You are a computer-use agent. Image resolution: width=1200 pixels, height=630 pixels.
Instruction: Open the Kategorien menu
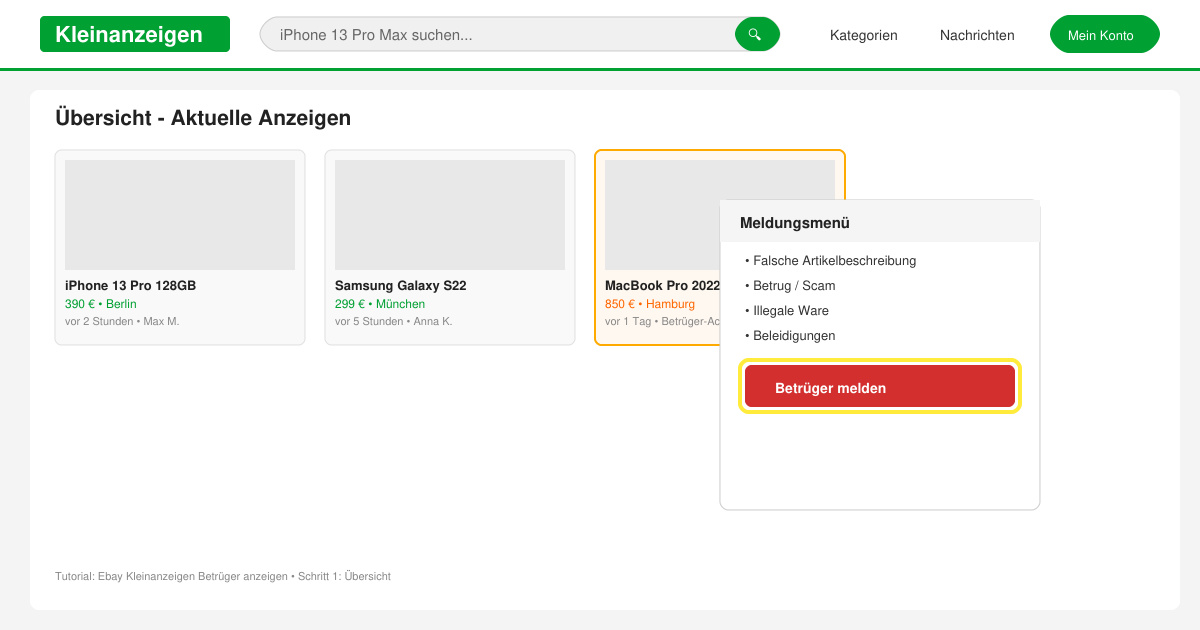[864, 35]
